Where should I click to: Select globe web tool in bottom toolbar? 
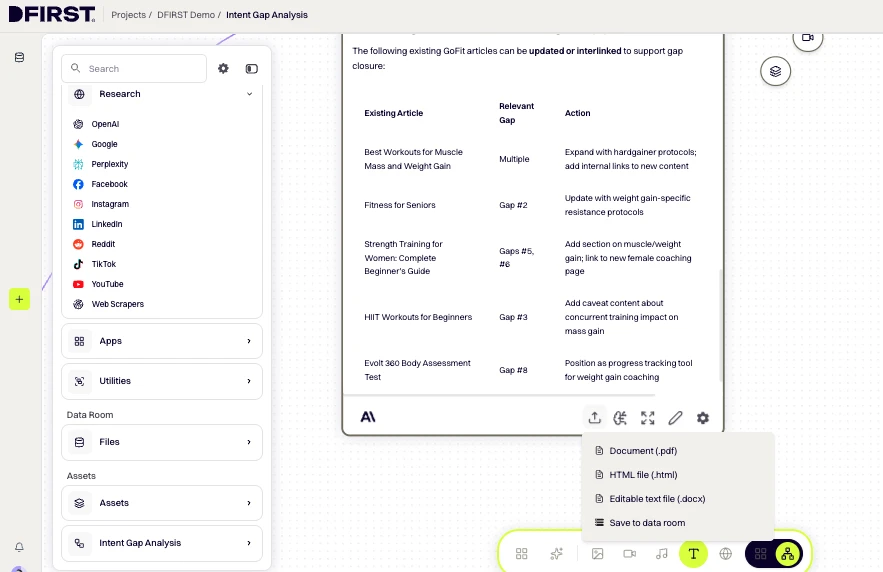click(726, 554)
